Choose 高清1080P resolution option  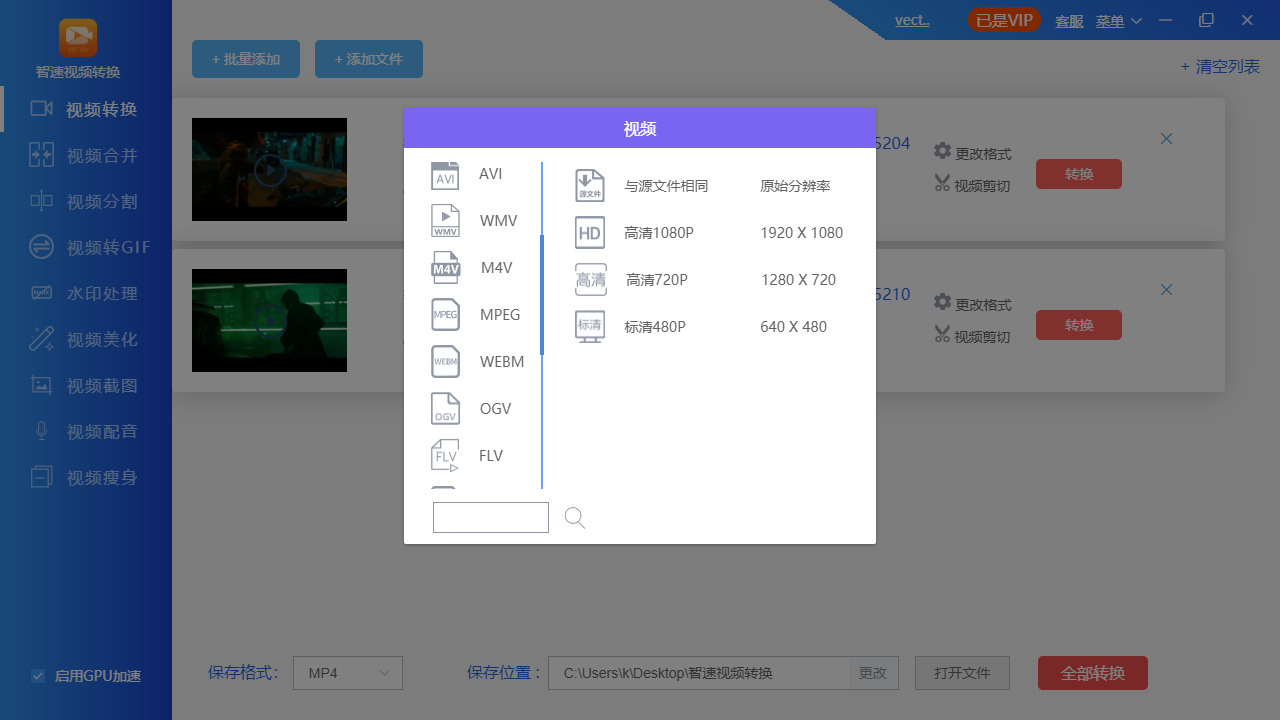pyautogui.click(x=657, y=232)
